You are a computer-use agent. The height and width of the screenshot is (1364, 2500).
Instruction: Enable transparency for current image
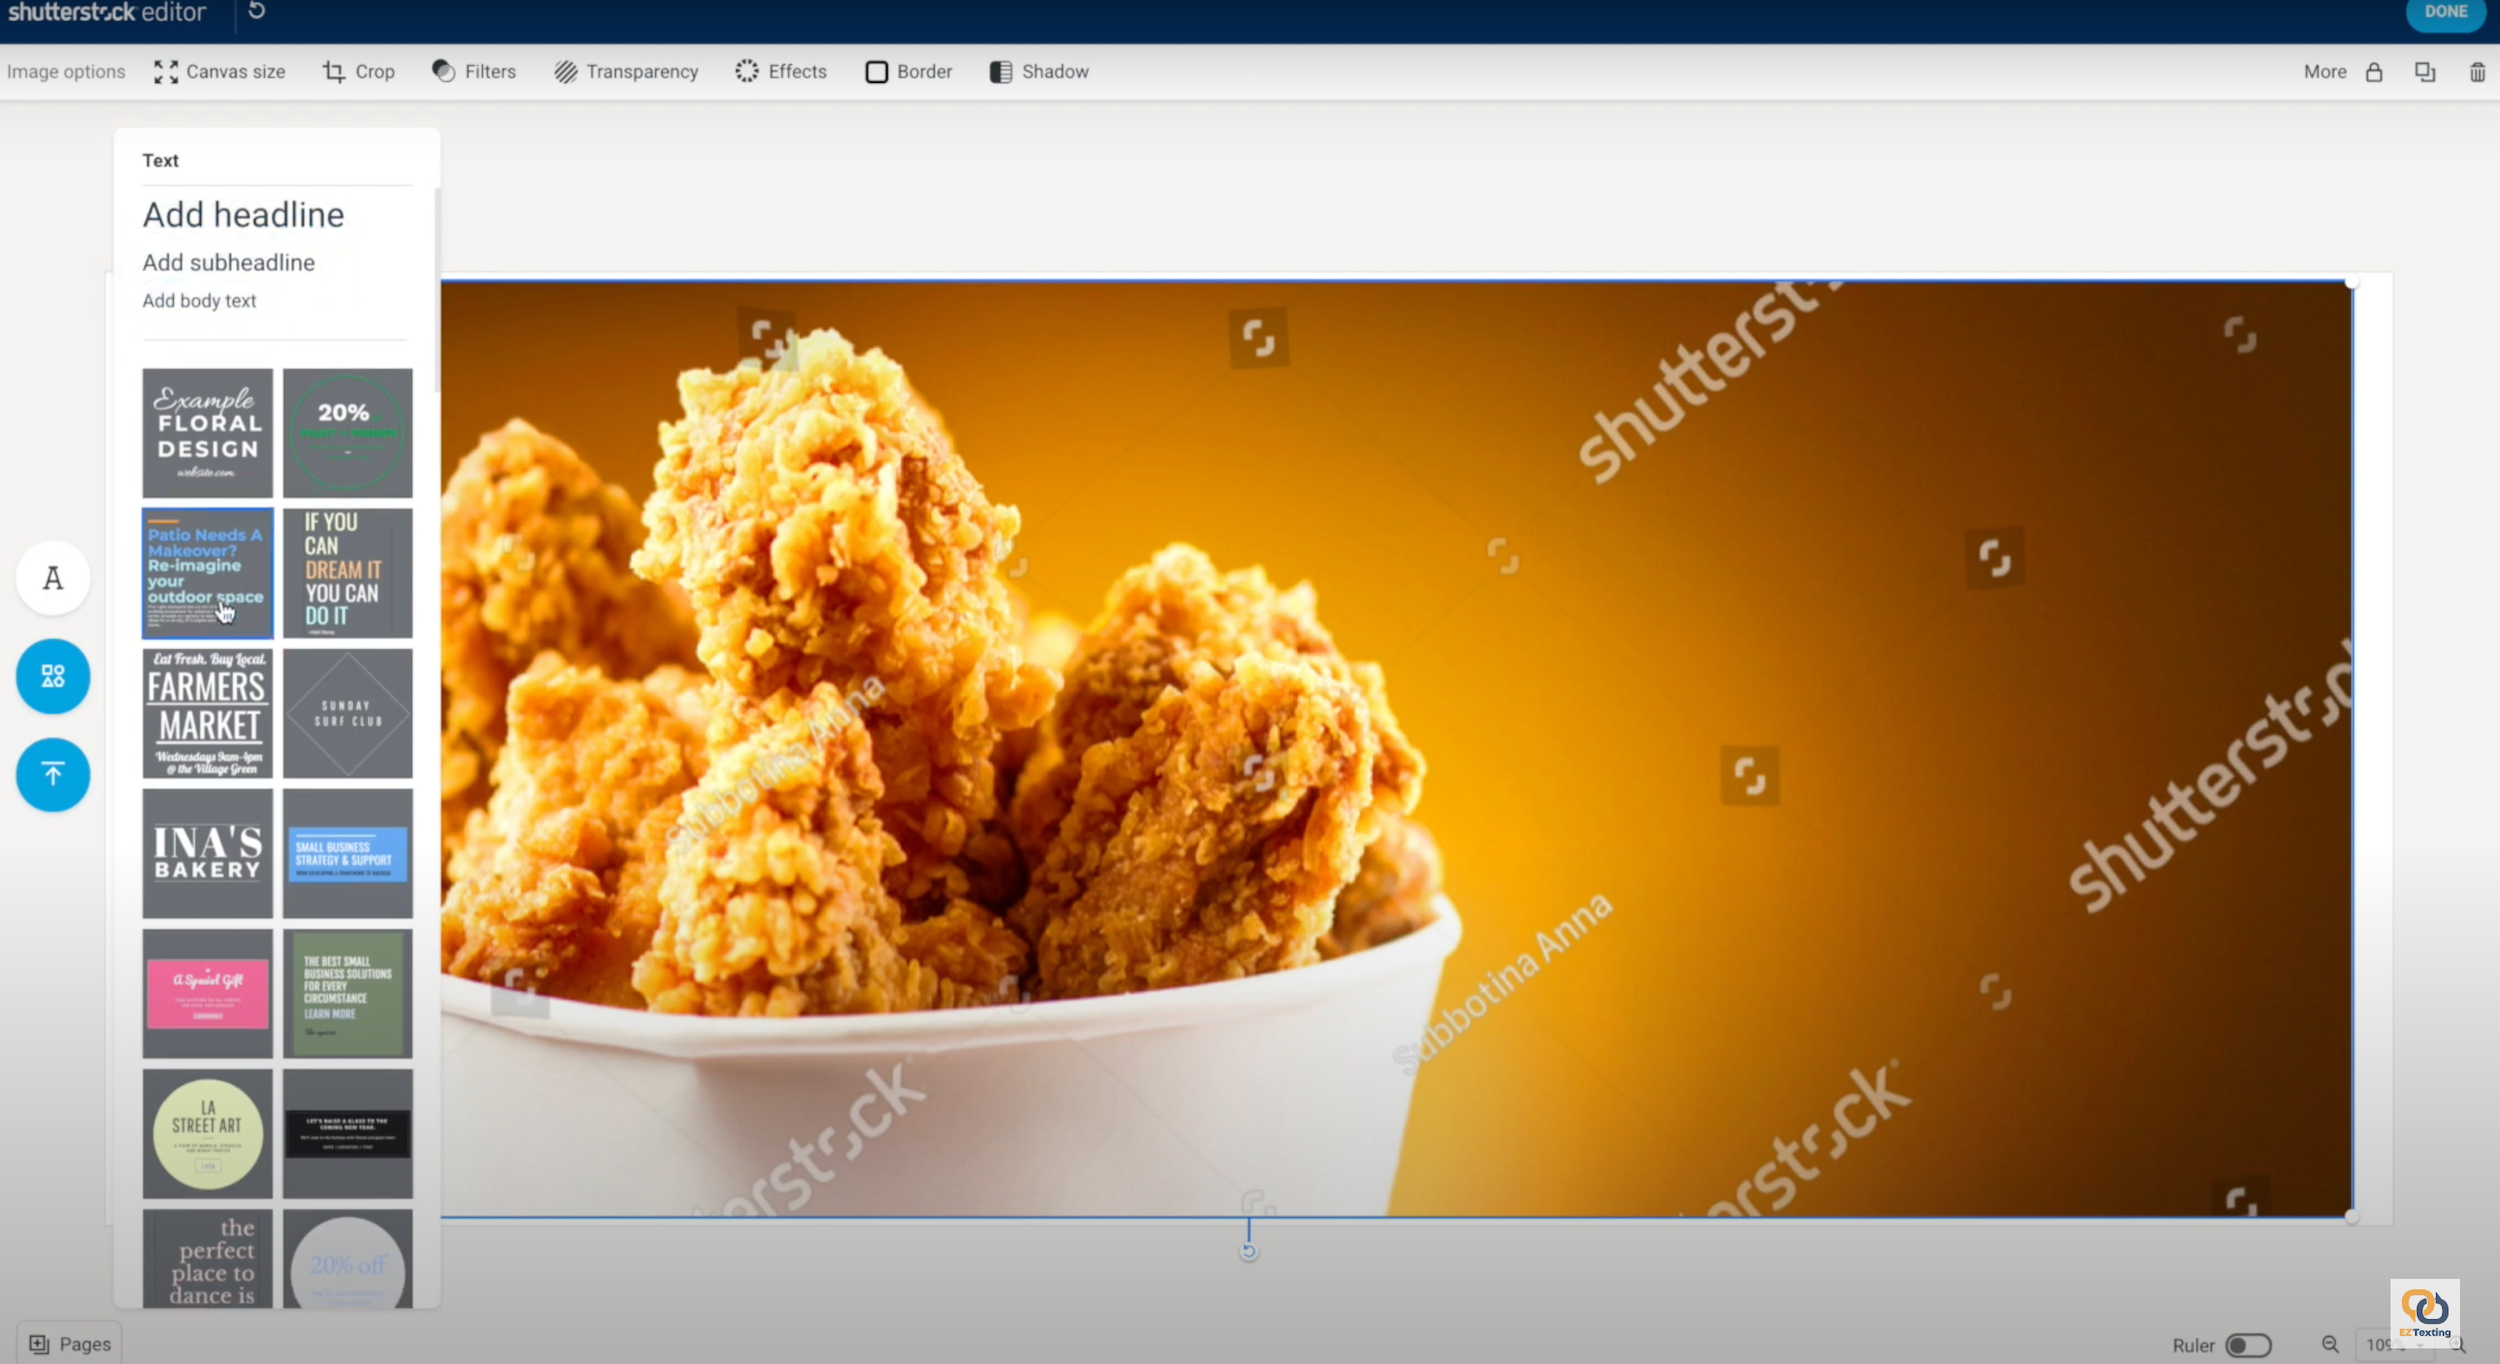pos(626,71)
